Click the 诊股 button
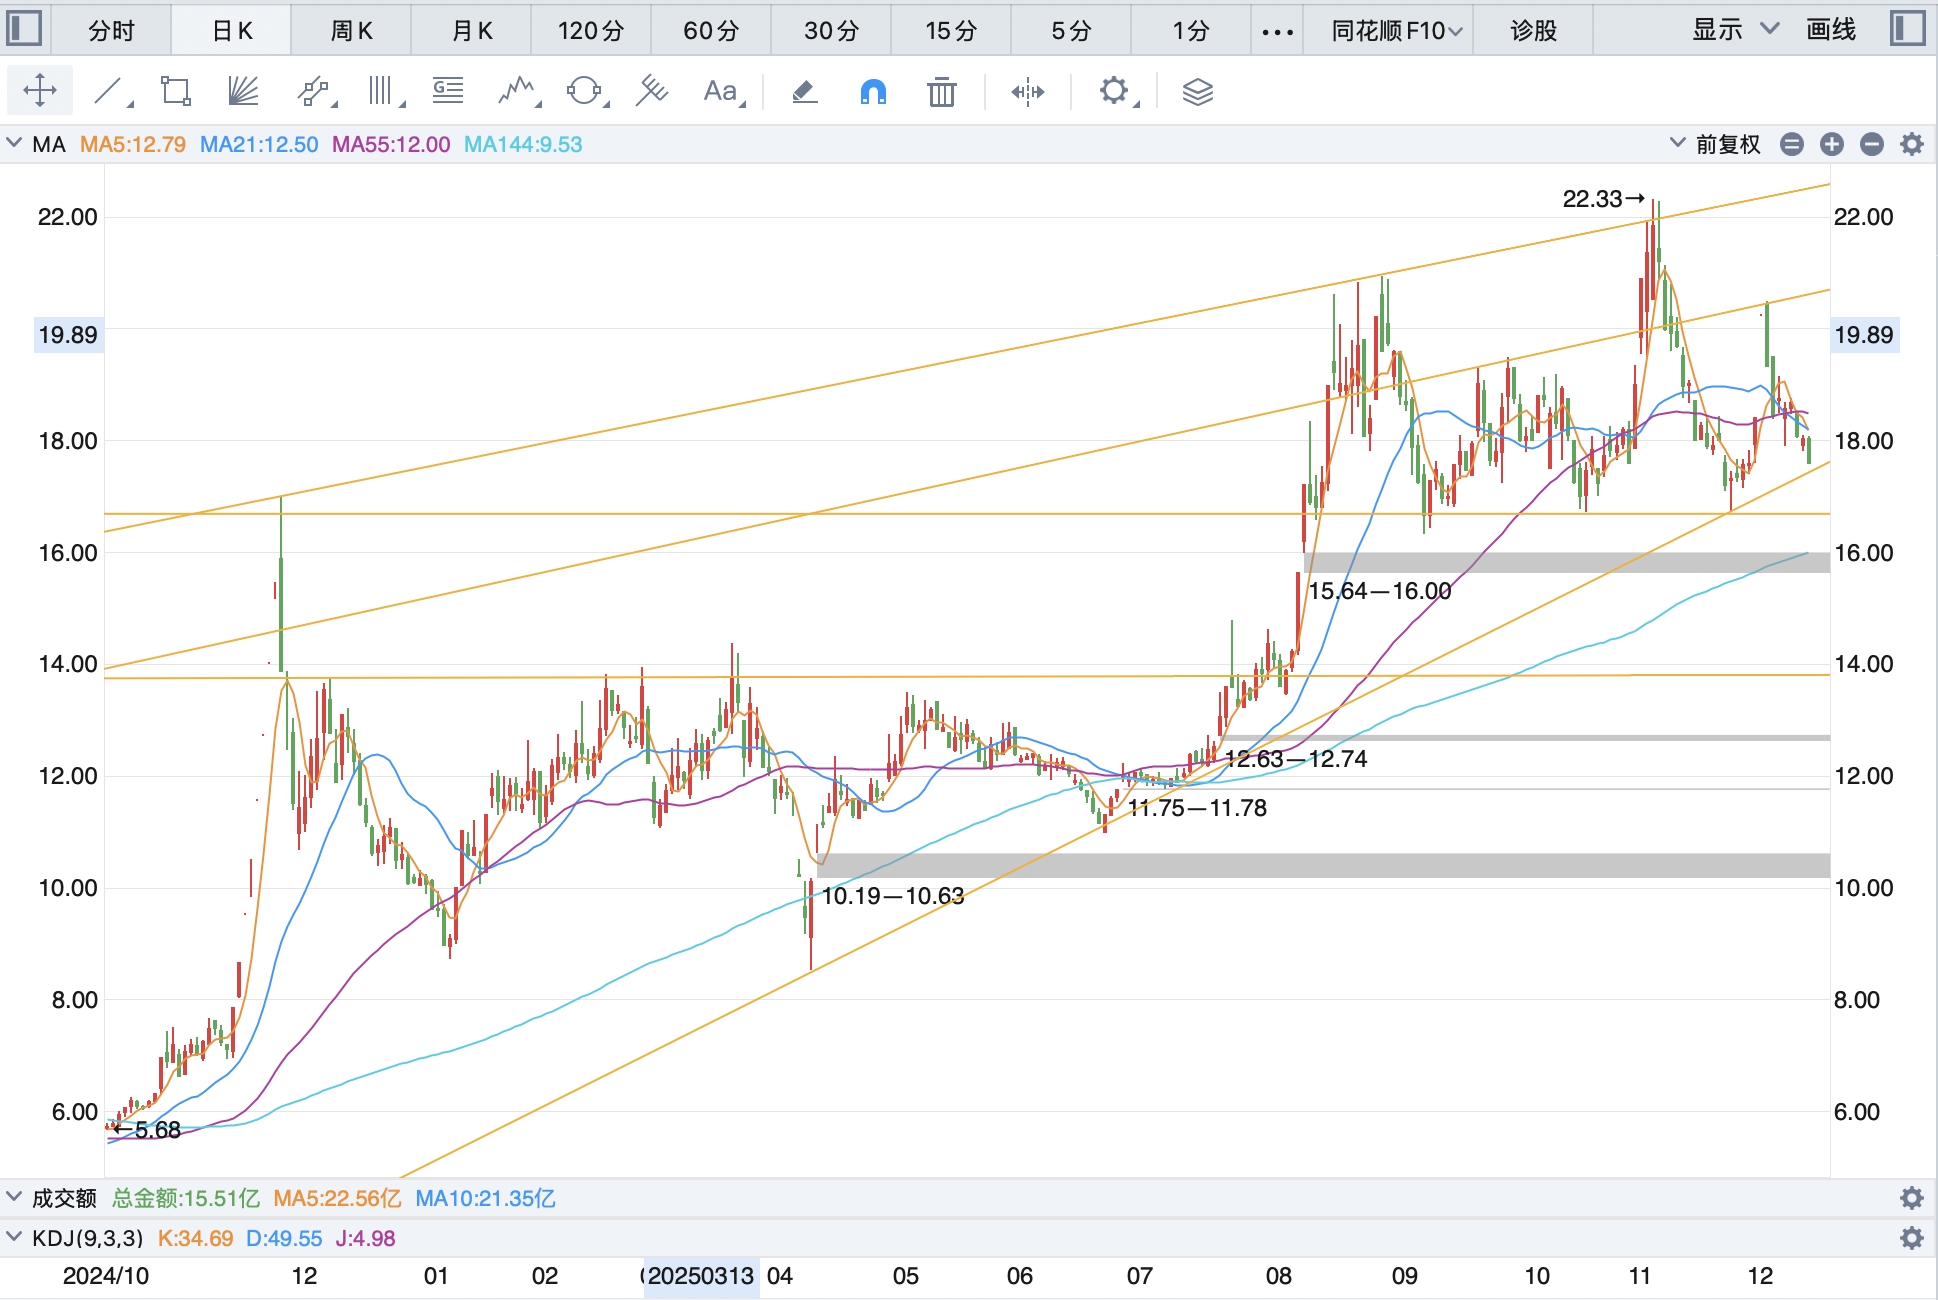The height and width of the screenshot is (1300, 1938). [x=1533, y=31]
